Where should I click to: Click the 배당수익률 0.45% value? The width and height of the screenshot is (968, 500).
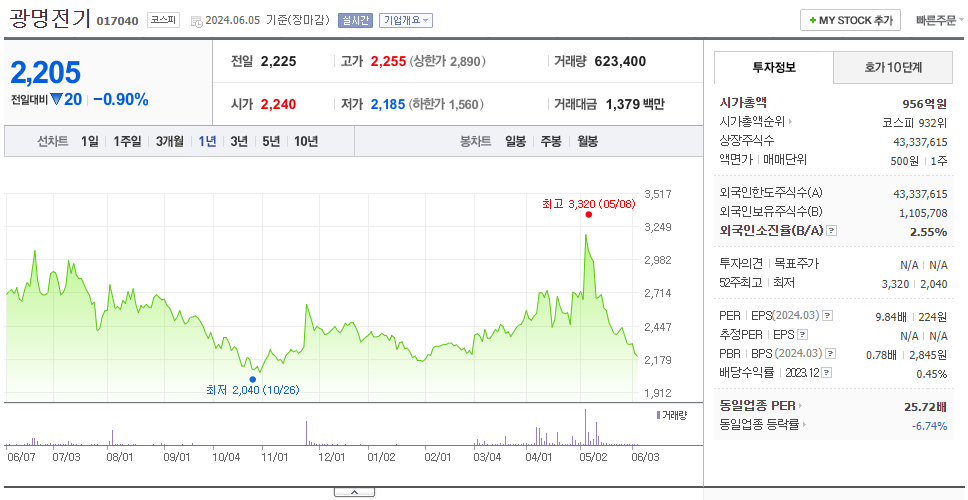[932, 373]
